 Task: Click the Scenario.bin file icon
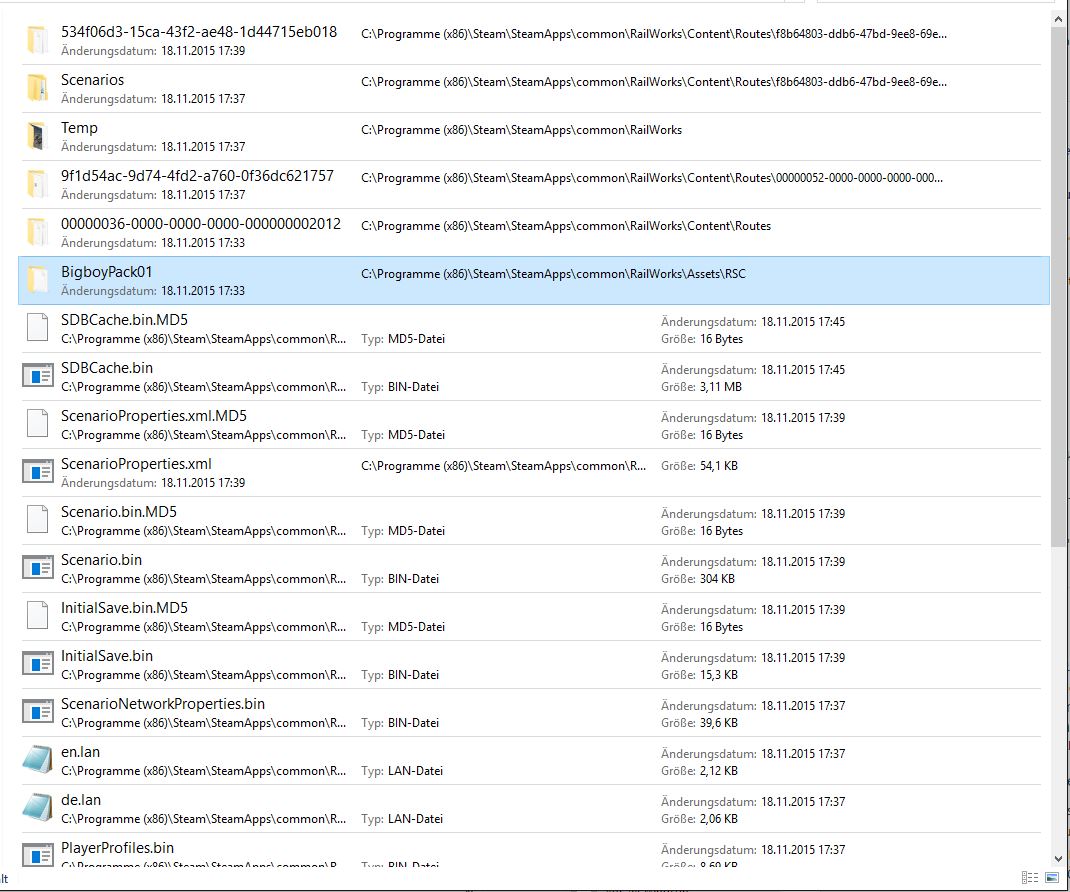(38, 568)
